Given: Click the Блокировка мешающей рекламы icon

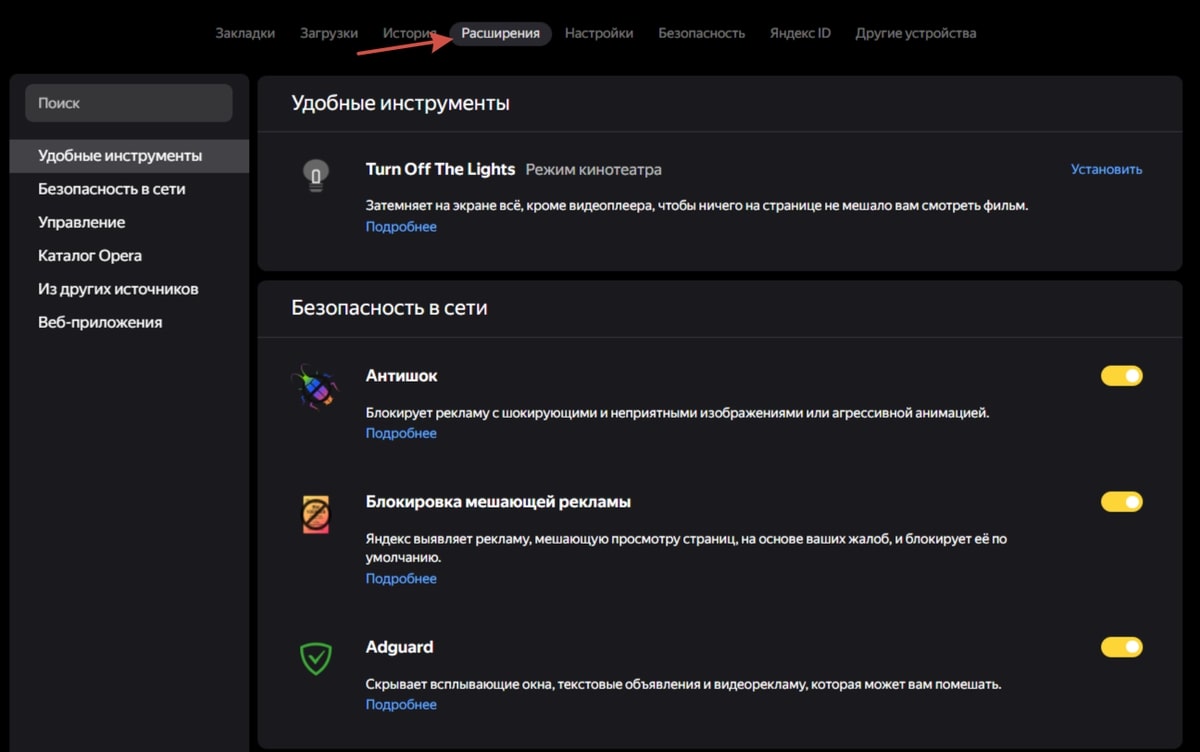Looking at the screenshot, I should click(x=316, y=513).
